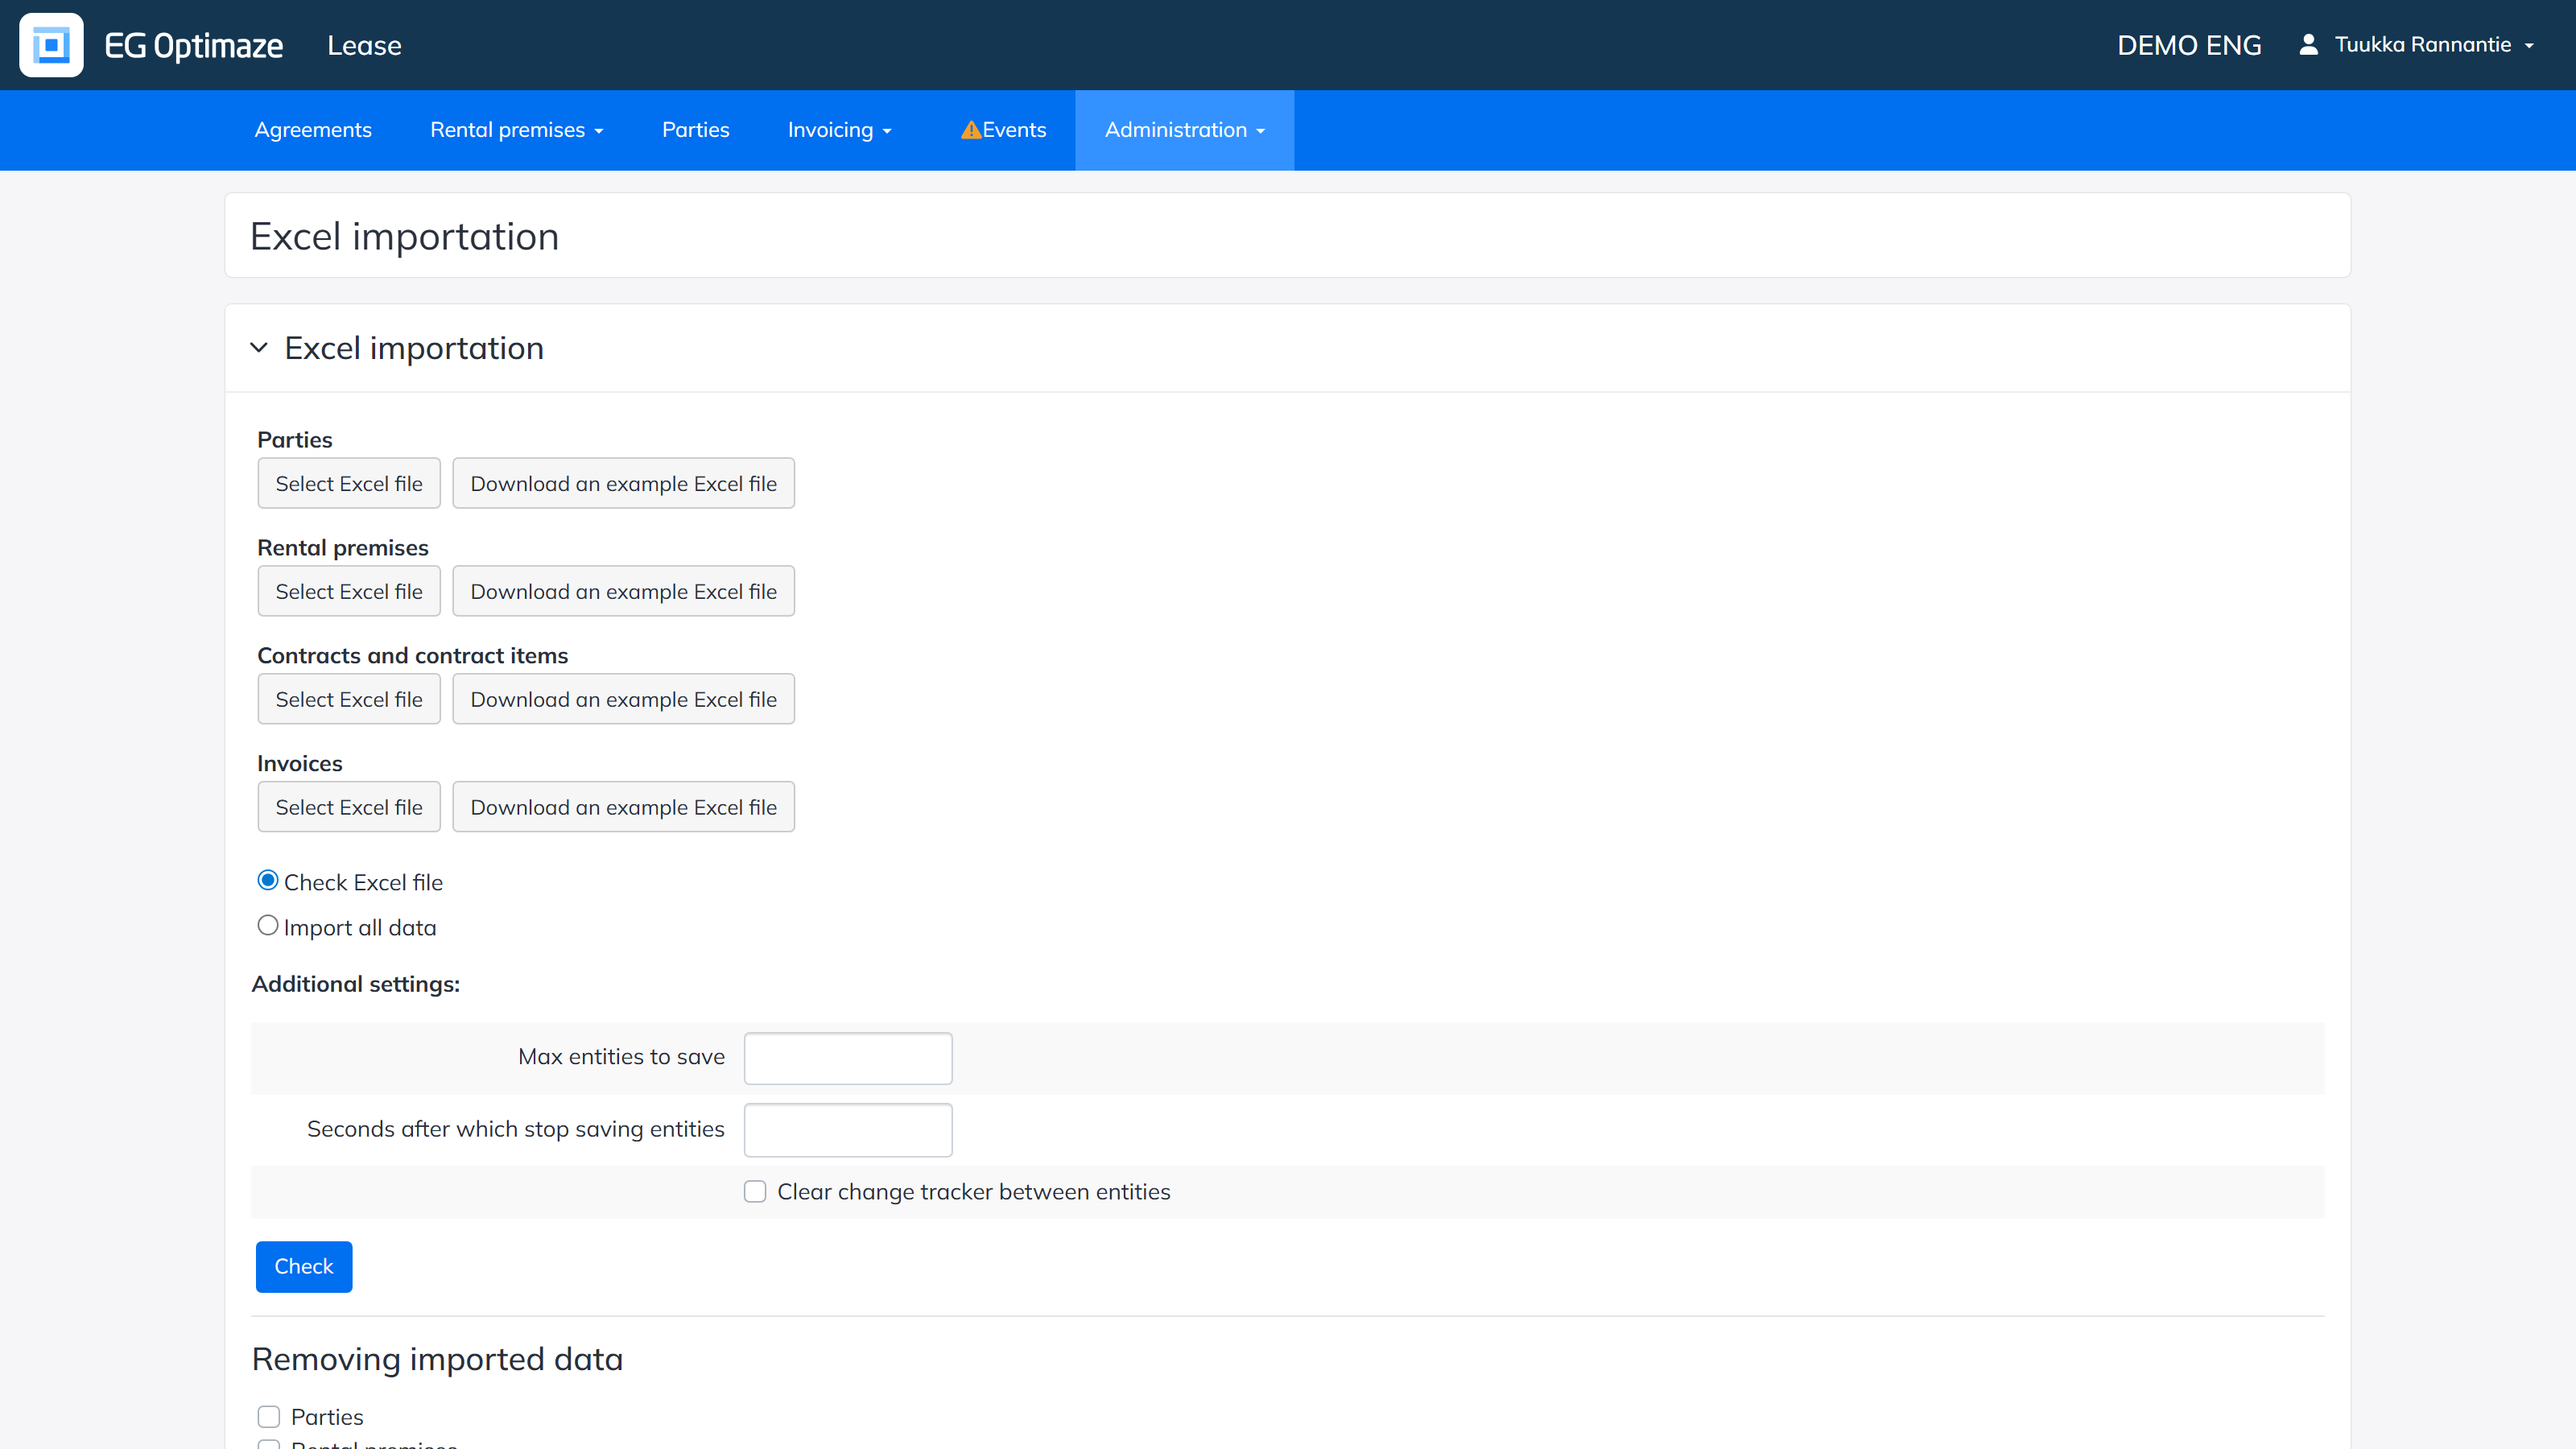Click the Events warning triangle icon
This screenshot has width=2576, height=1449.
tap(970, 130)
